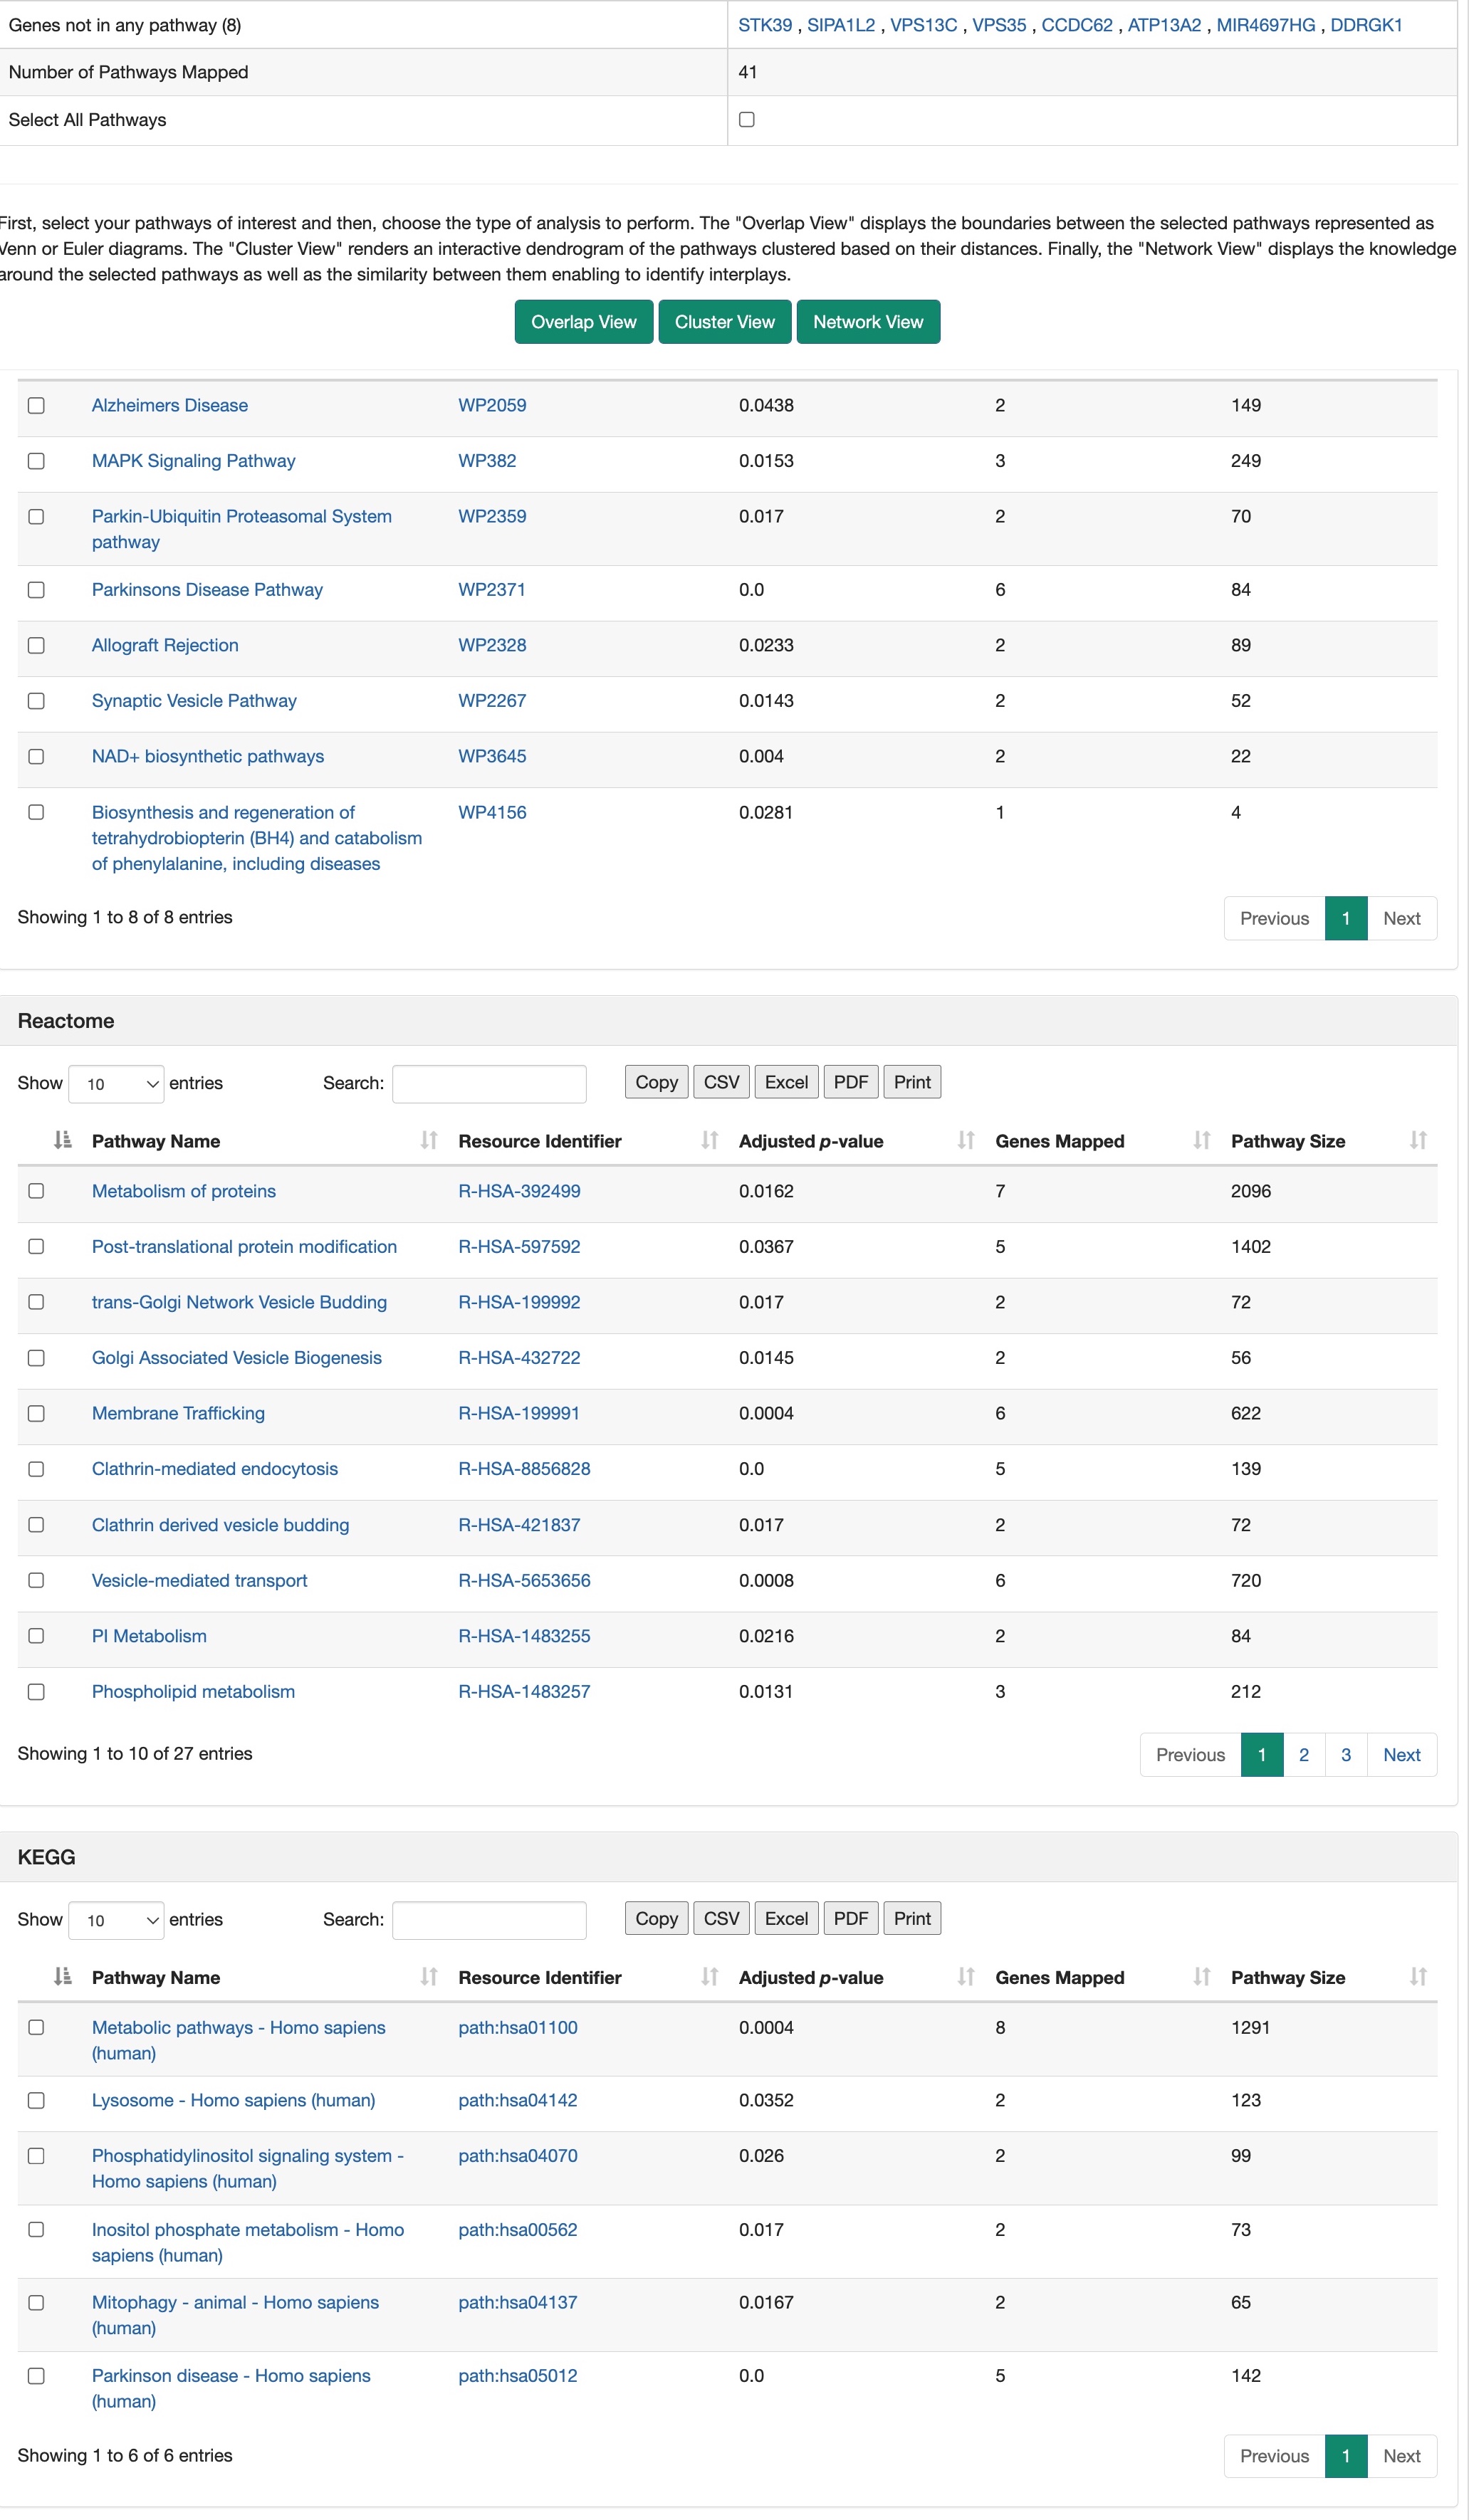The width and height of the screenshot is (1469, 2520).
Task: Sort KEGG table by Adjusted p-value icon
Action: (966, 1976)
